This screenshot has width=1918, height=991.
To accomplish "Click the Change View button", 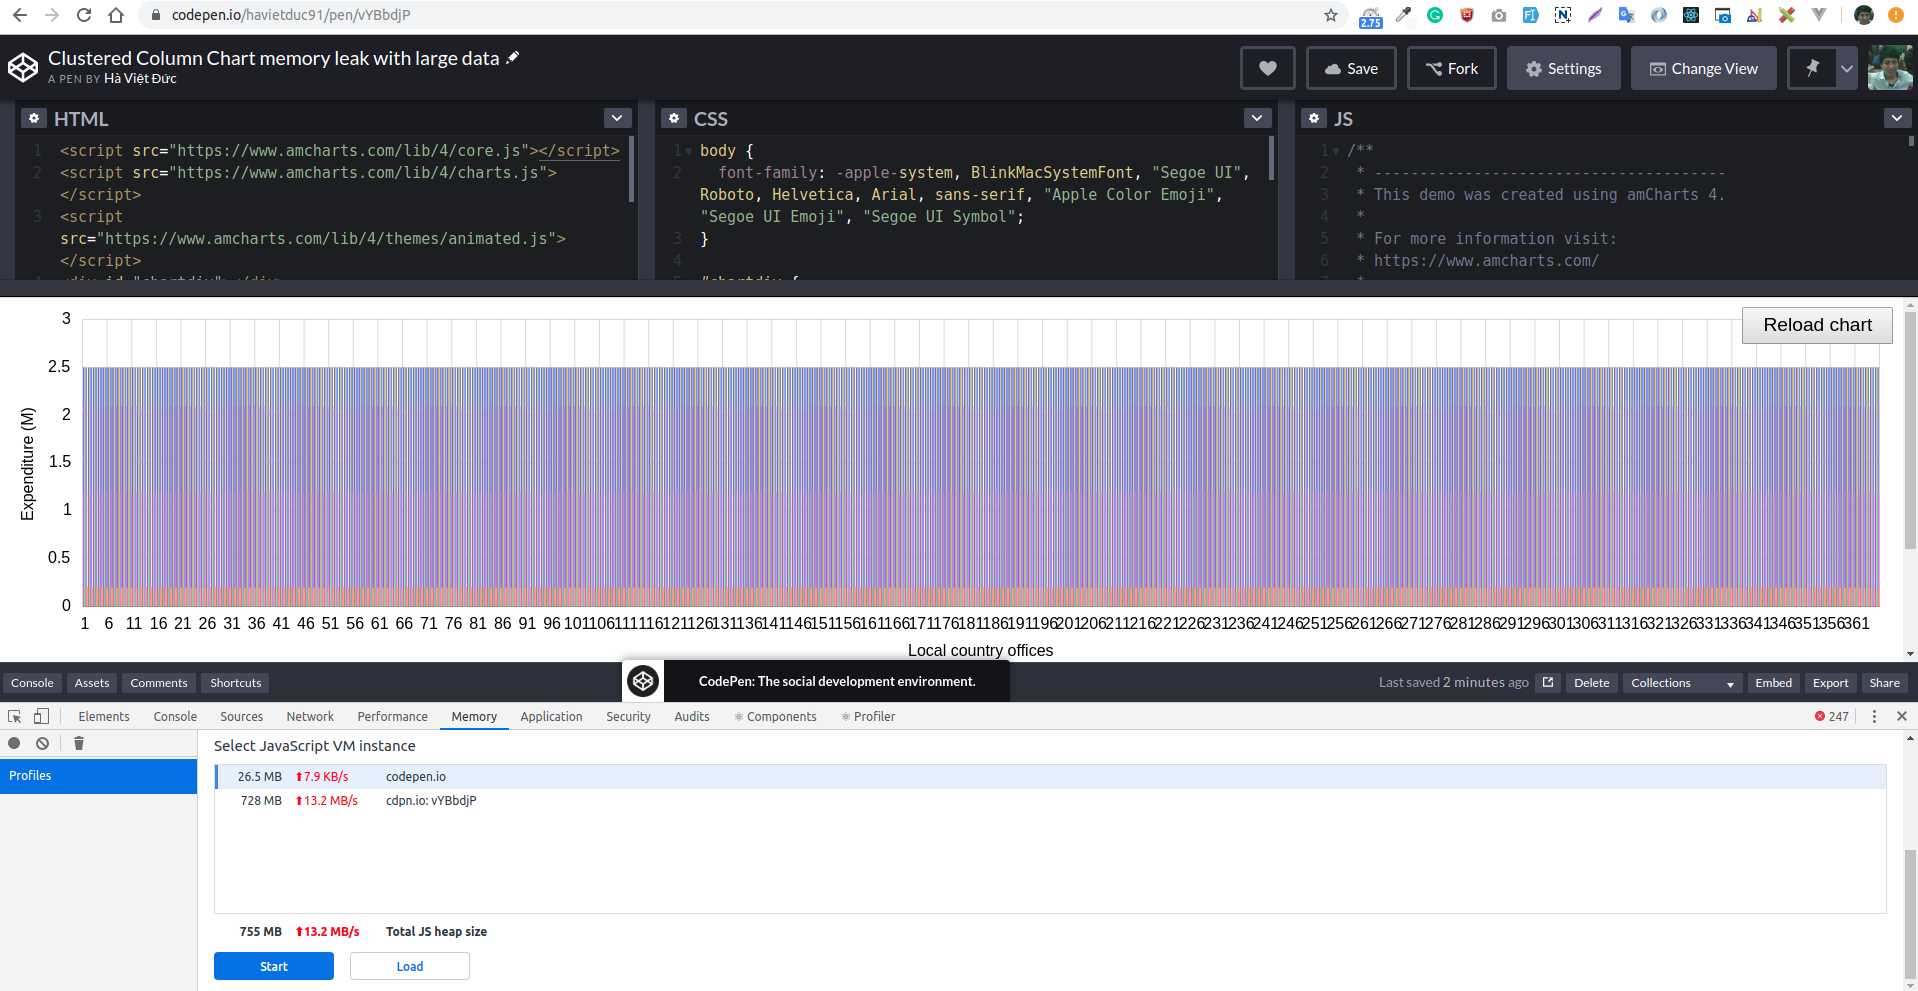I will click(x=1704, y=68).
